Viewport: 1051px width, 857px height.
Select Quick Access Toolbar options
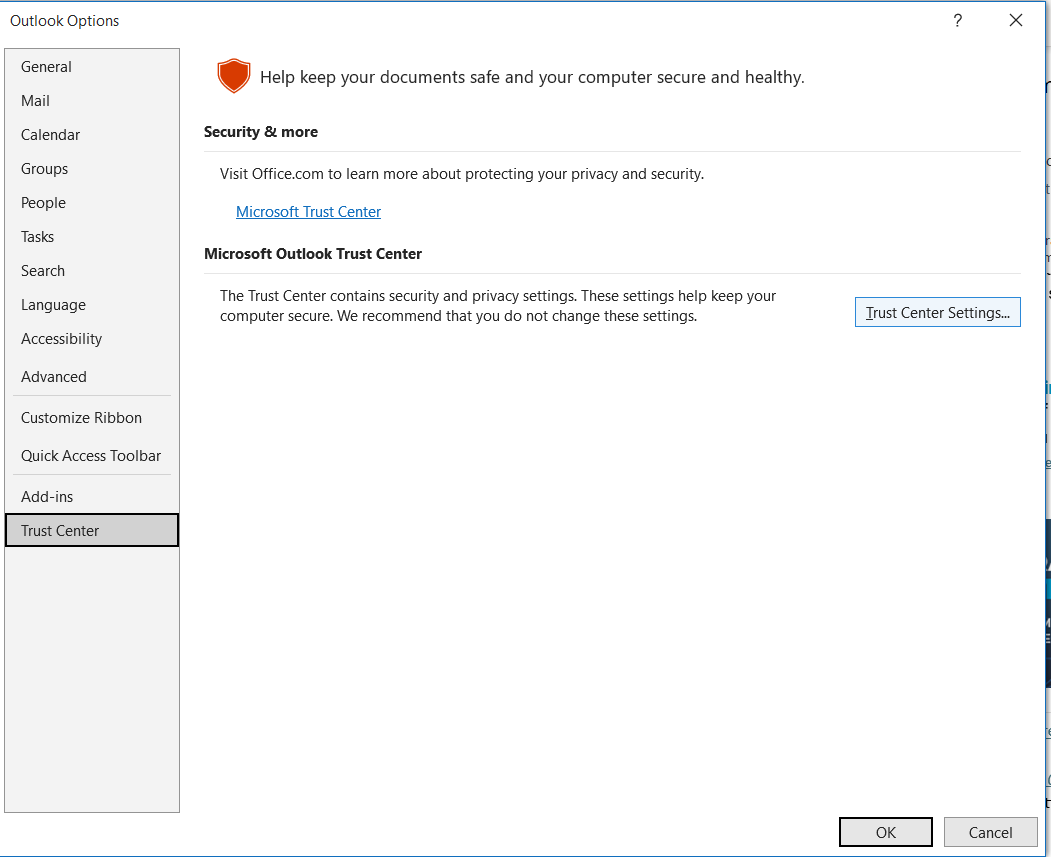click(92, 456)
